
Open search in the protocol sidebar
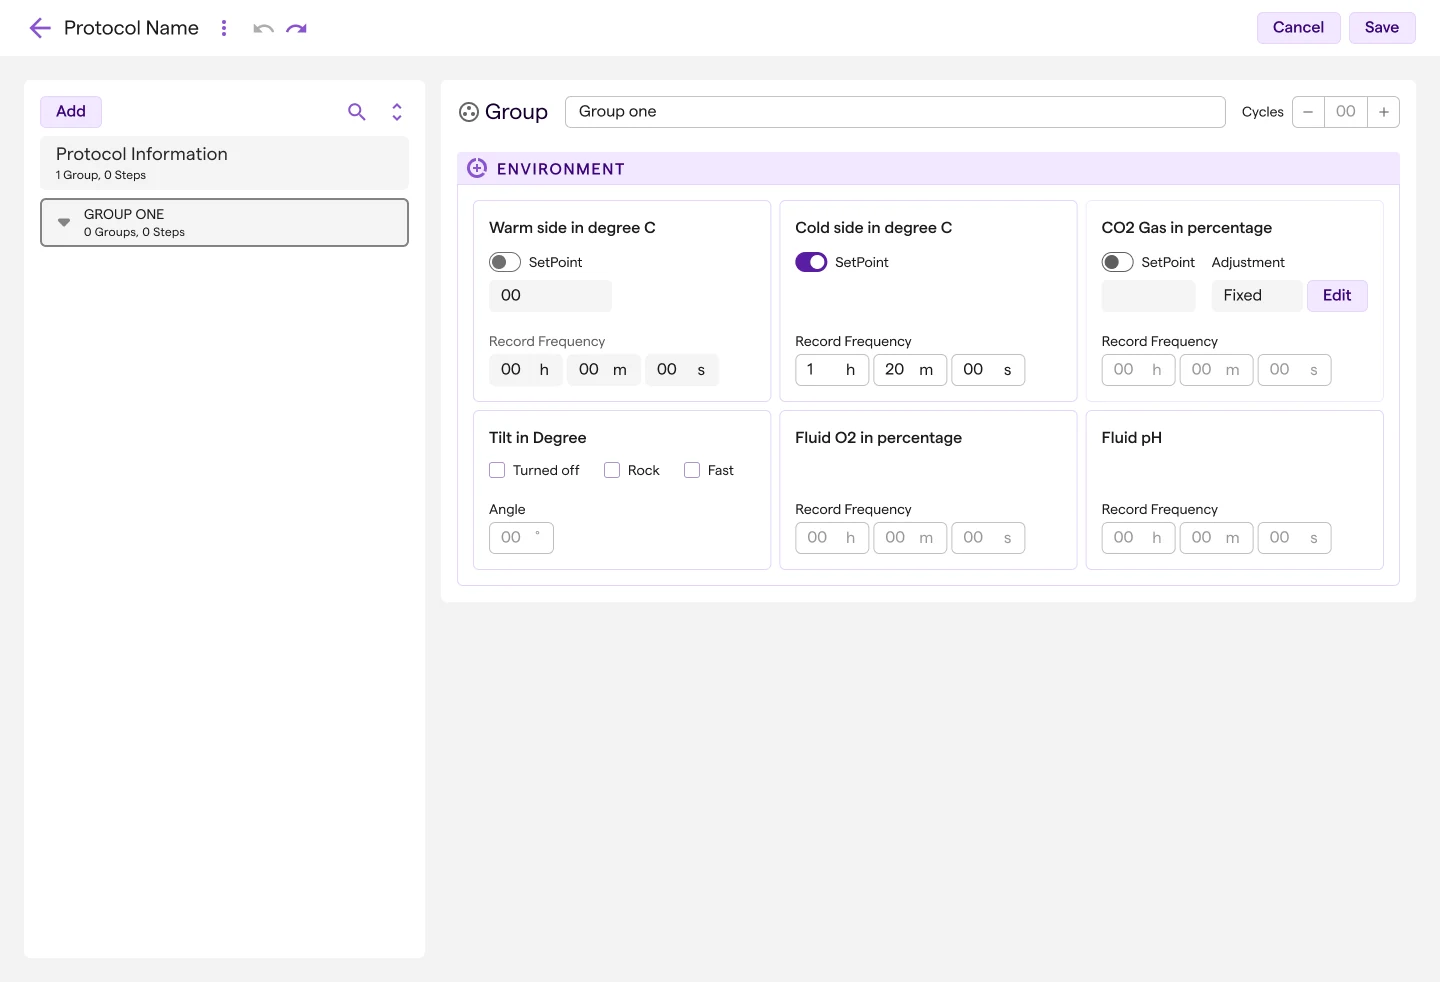[357, 112]
